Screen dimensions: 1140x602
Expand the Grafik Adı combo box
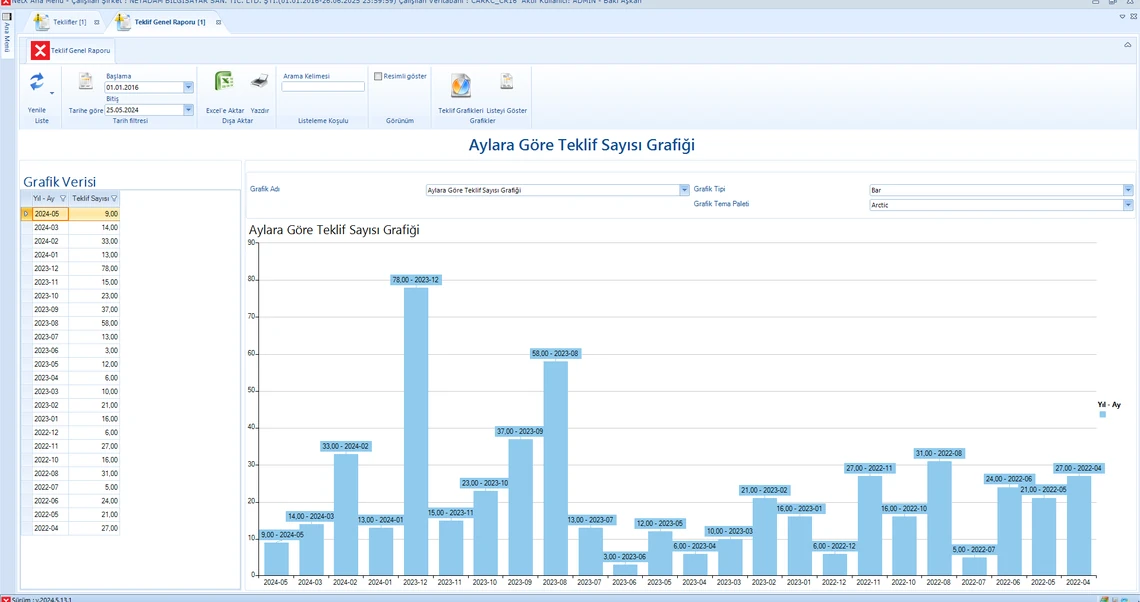point(684,190)
